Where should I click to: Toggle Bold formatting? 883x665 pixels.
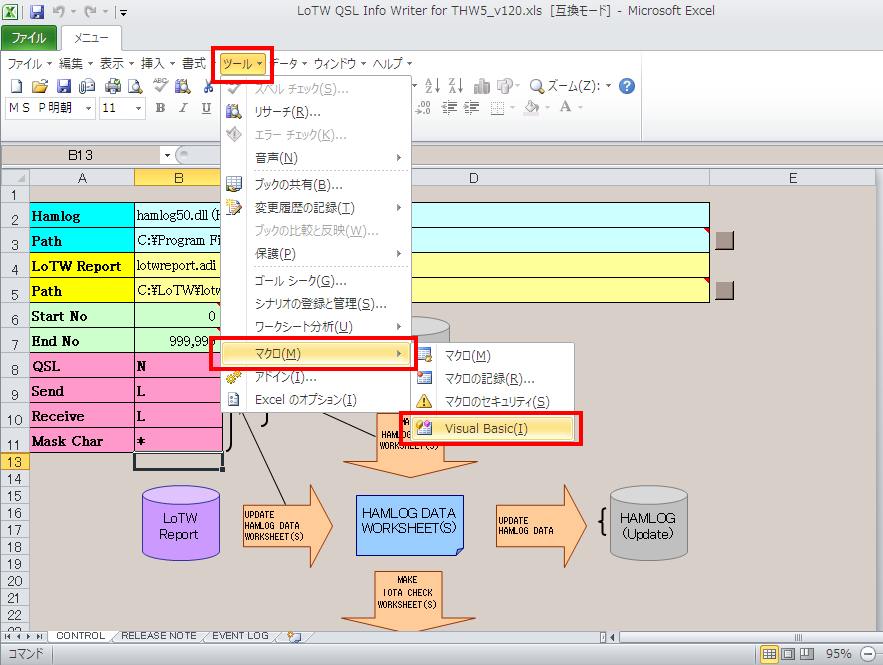coord(160,108)
